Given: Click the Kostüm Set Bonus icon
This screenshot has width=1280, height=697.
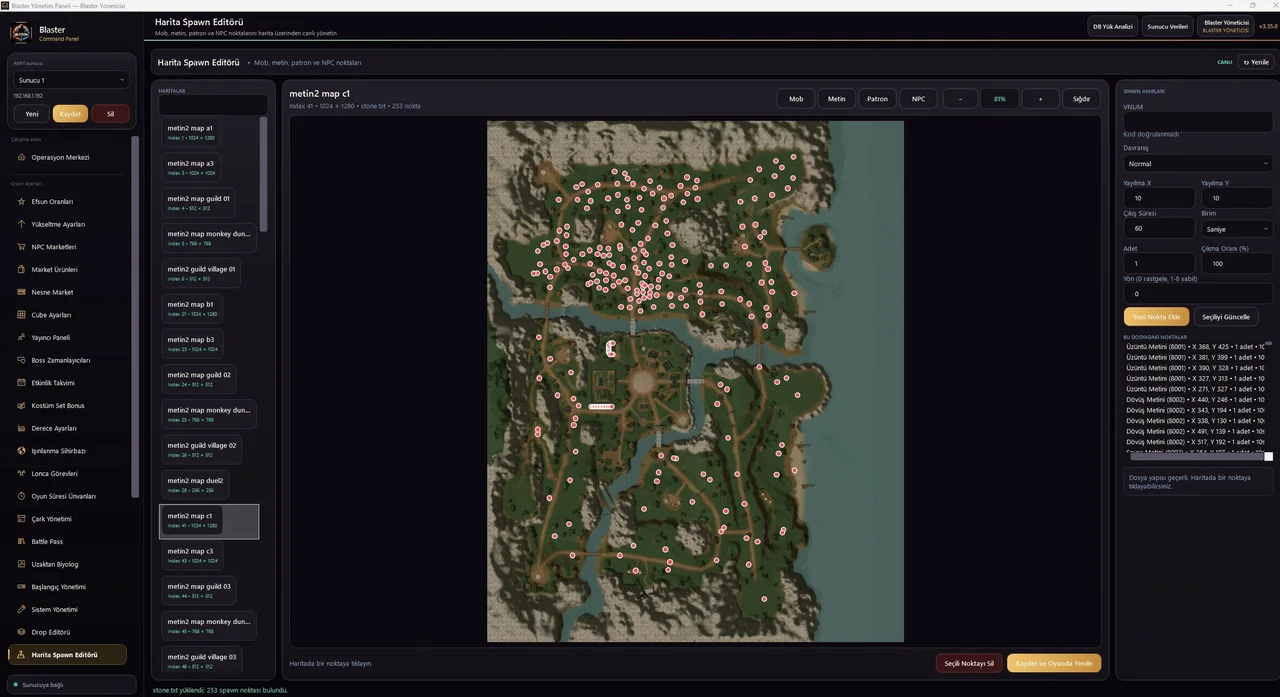Looking at the screenshot, I should point(21,405).
